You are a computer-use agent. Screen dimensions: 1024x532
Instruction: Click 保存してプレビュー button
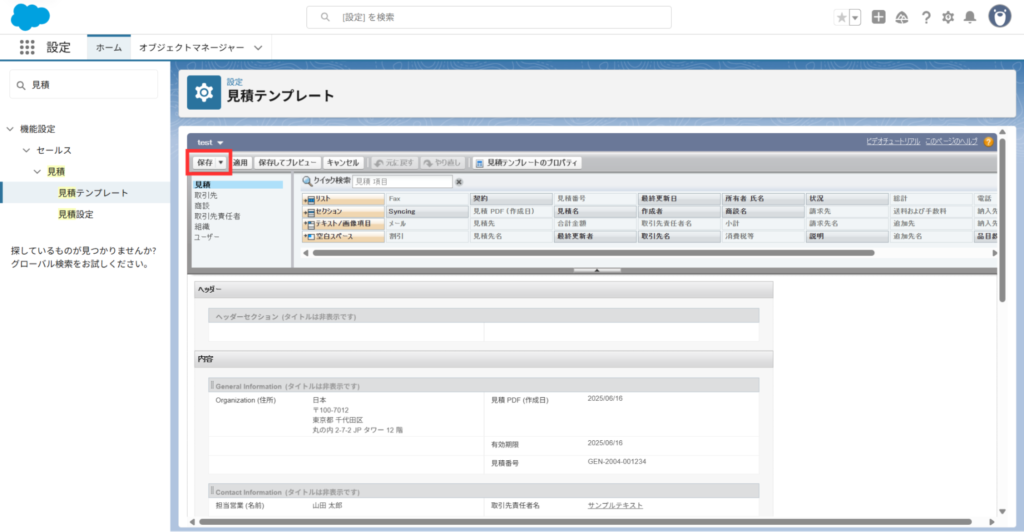tap(287, 163)
